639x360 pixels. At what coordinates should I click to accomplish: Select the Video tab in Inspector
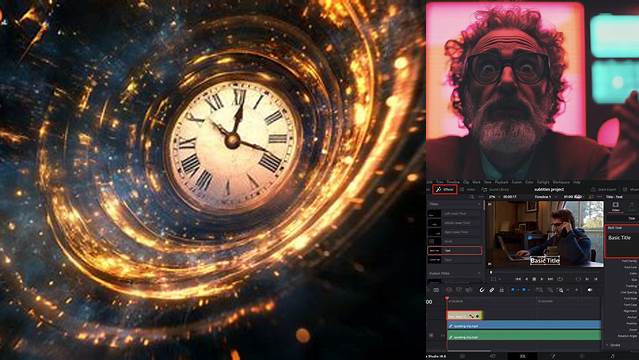(x=615, y=207)
